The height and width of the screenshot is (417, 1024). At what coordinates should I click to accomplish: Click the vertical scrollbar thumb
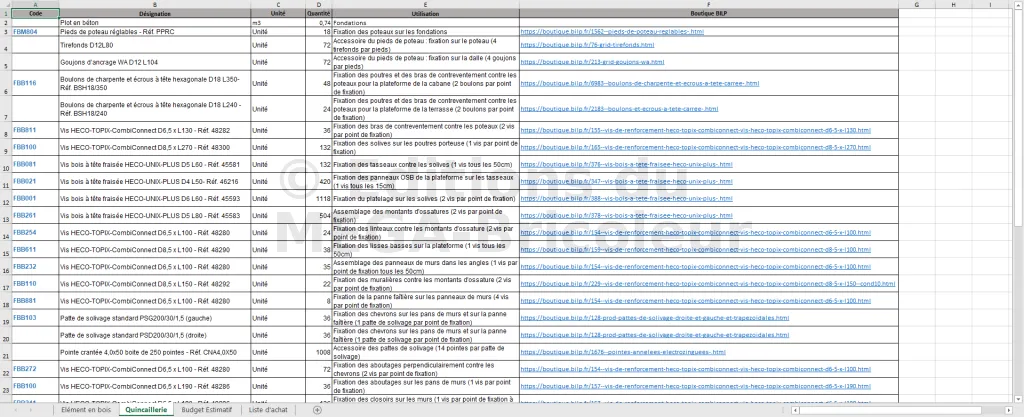[x=1019, y=117]
